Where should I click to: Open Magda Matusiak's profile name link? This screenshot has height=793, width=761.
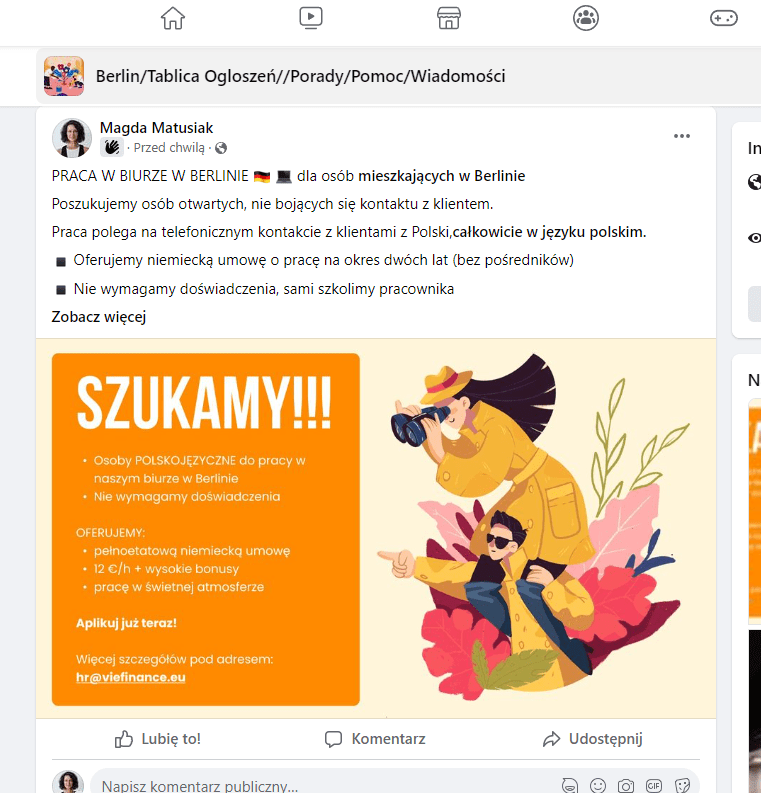point(156,128)
